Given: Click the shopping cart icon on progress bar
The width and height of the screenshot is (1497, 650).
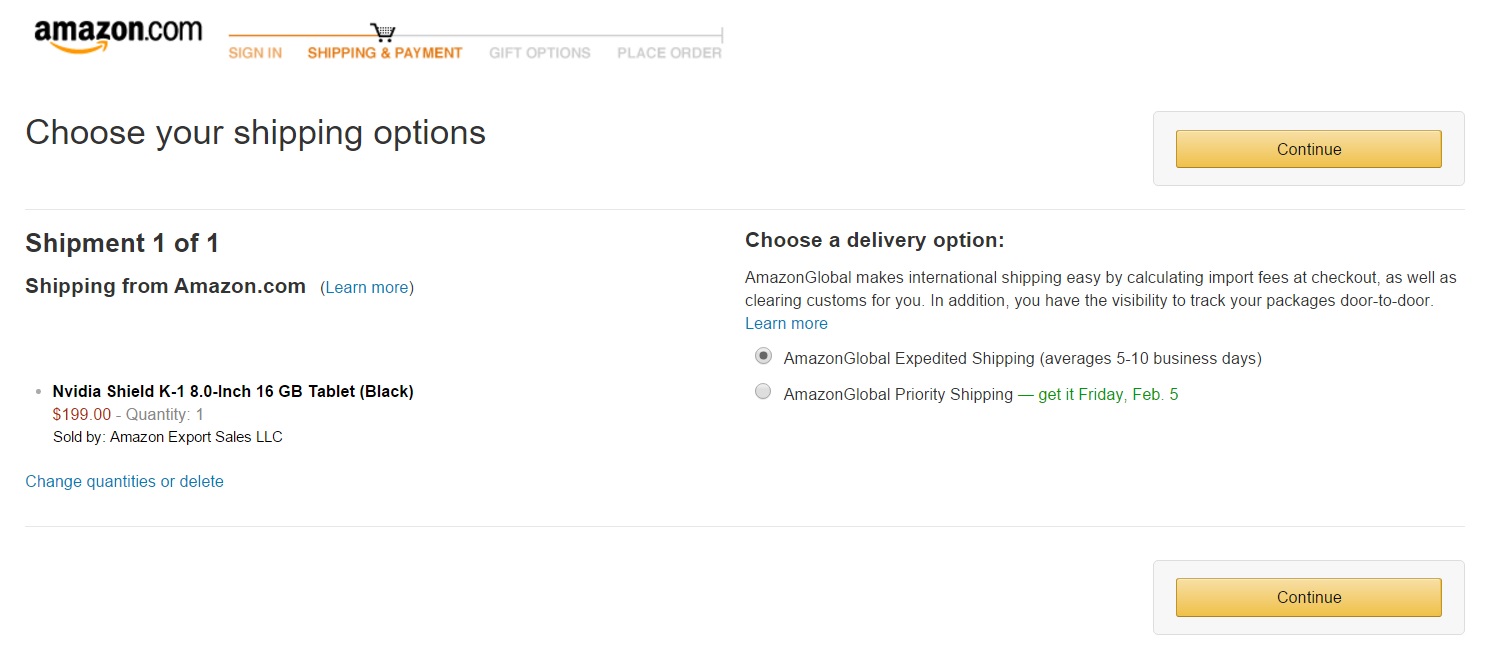Looking at the screenshot, I should [382, 33].
